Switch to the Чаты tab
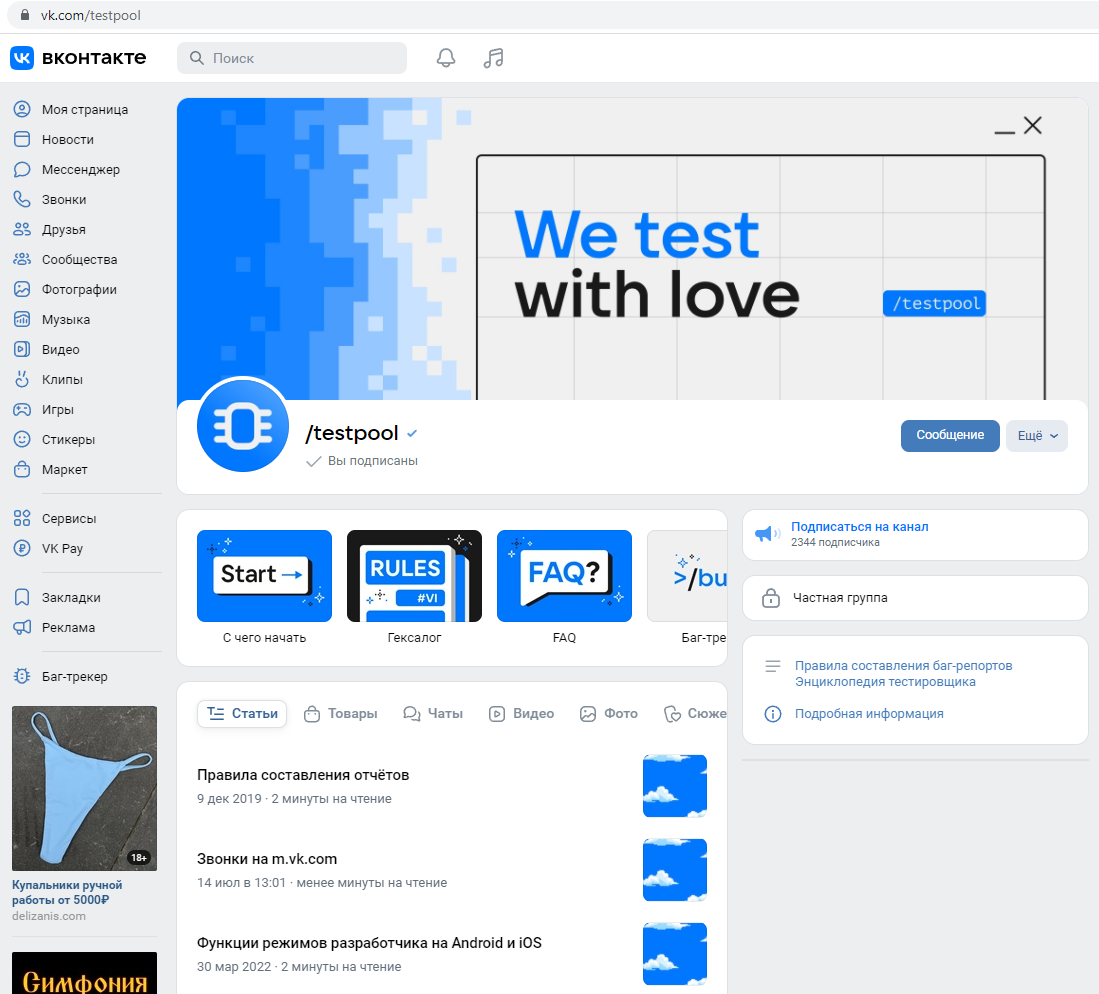The height and width of the screenshot is (994, 1099). [432, 714]
